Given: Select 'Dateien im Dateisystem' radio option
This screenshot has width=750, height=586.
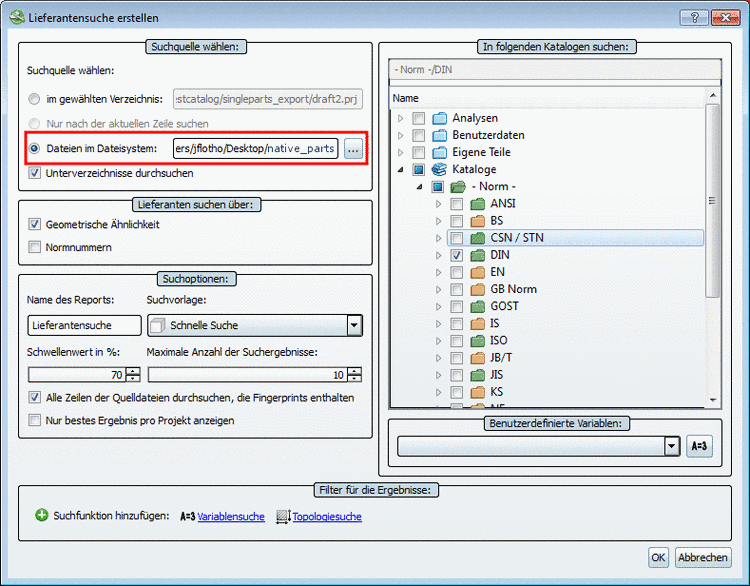Looking at the screenshot, I should tap(34, 148).
